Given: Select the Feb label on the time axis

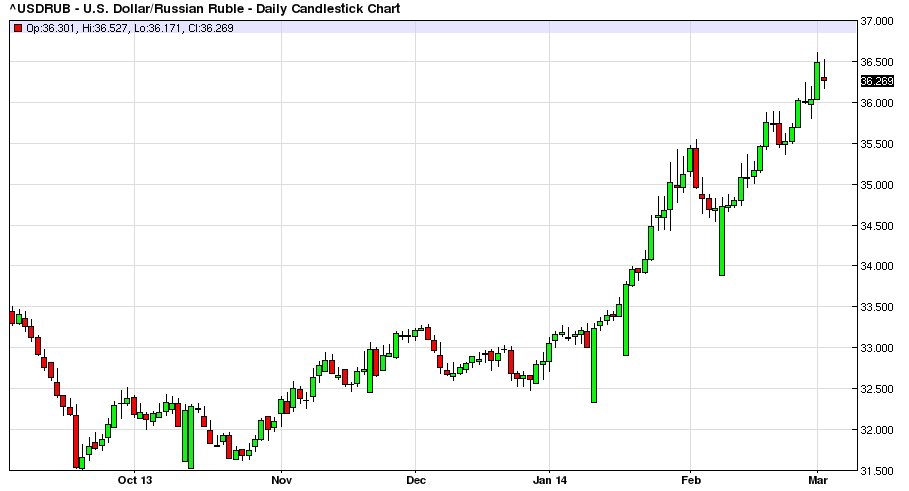Looking at the screenshot, I should (689, 480).
